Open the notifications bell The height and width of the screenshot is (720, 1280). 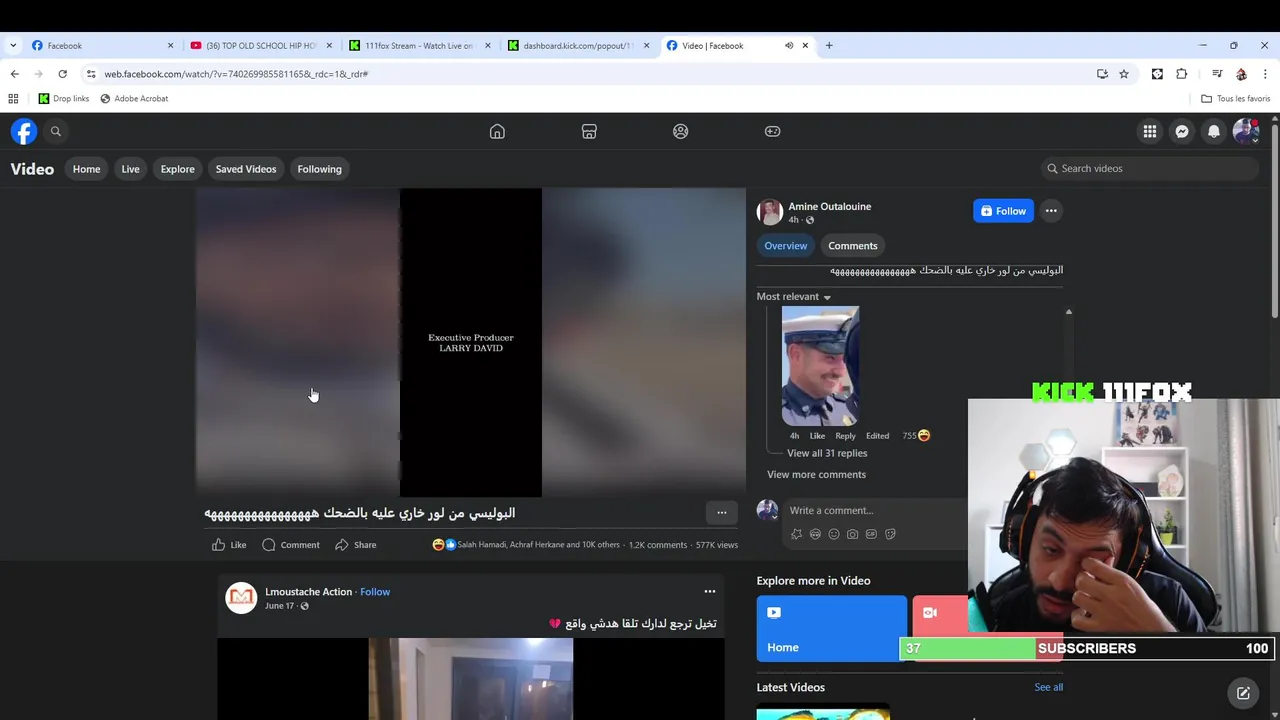[x=1214, y=131]
